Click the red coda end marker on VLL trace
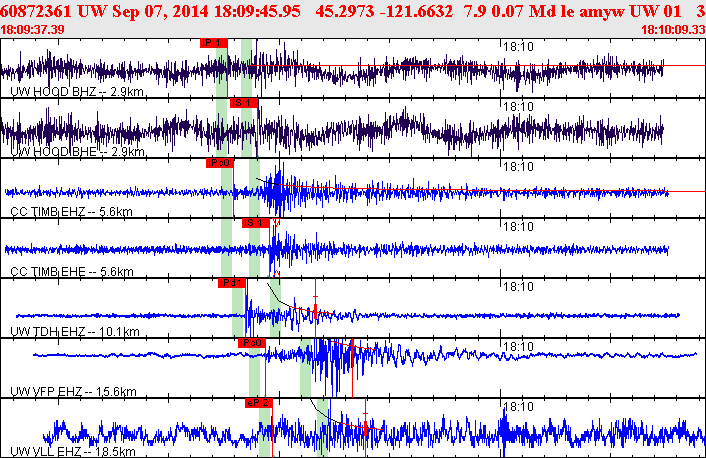Screen dimensions: 706x458 pyautogui.click(x=366, y=428)
